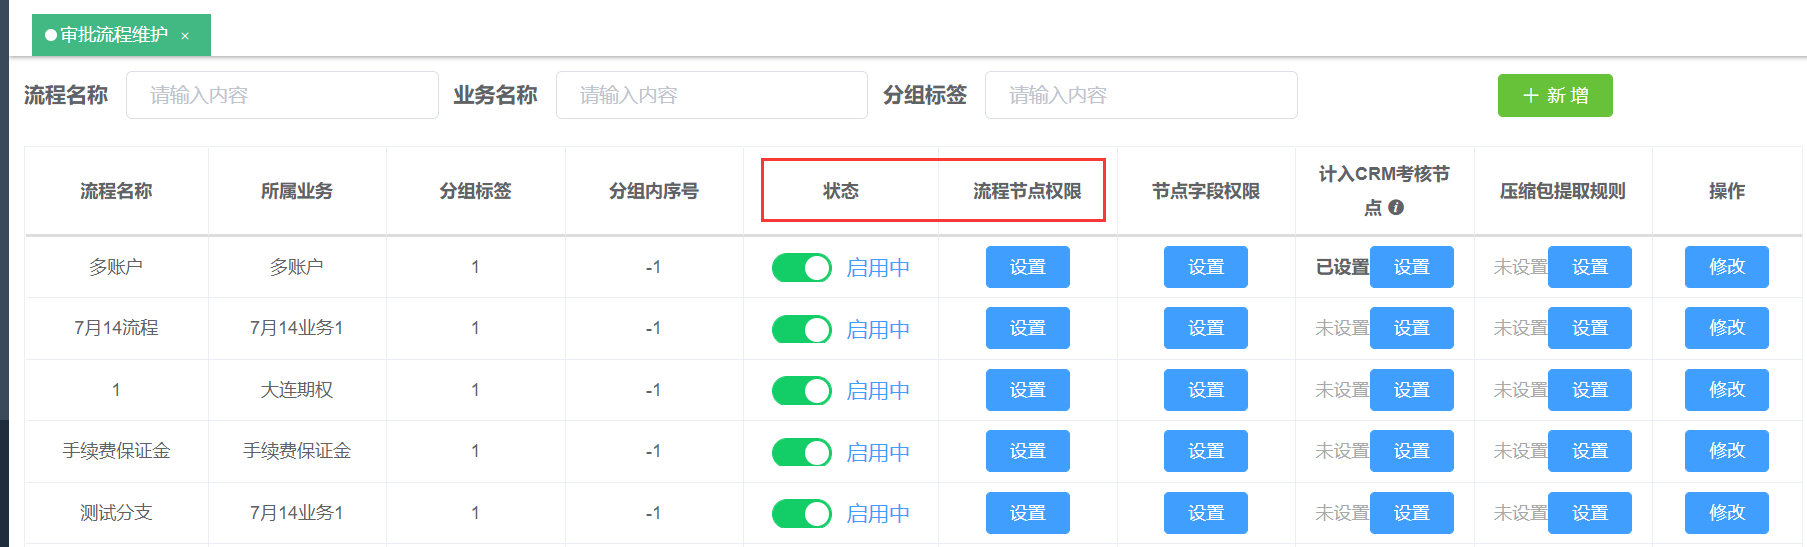
Task: Click the 状态 column header
Action: point(841,191)
